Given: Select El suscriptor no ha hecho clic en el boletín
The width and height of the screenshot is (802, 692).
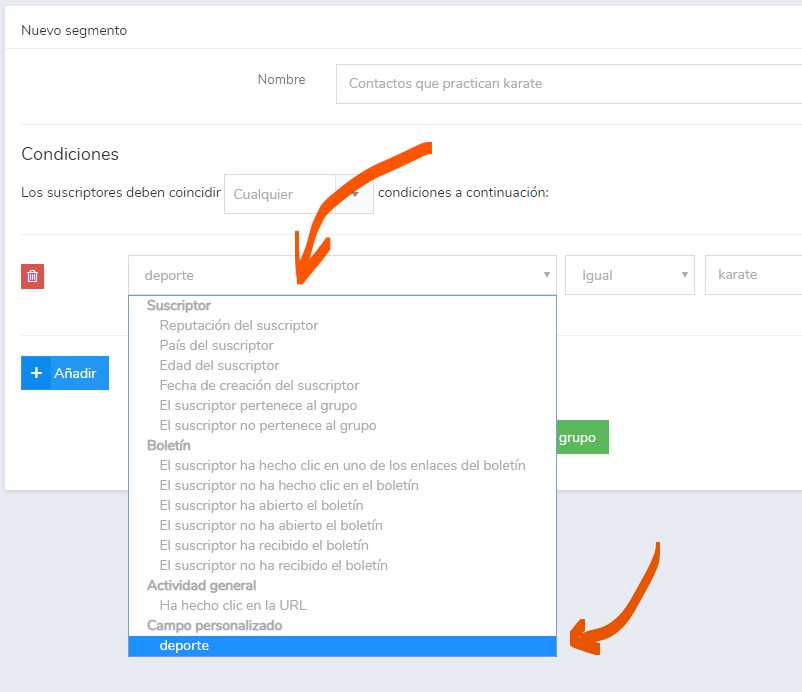Looking at the screenshot, I should point(342,485).
